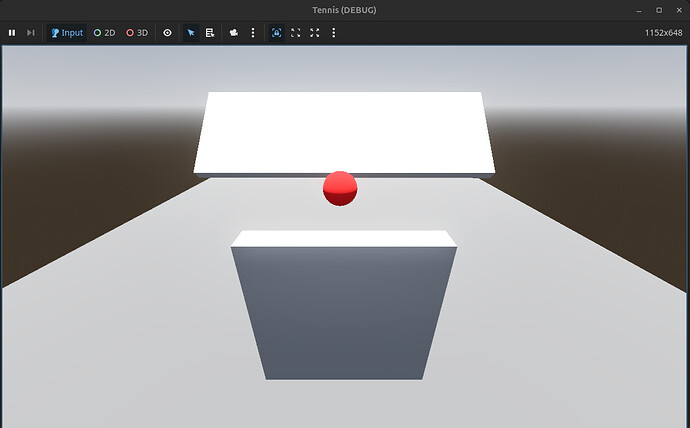Activate the select tool arrow icon
Screen dimensions: 690x428
191,33
